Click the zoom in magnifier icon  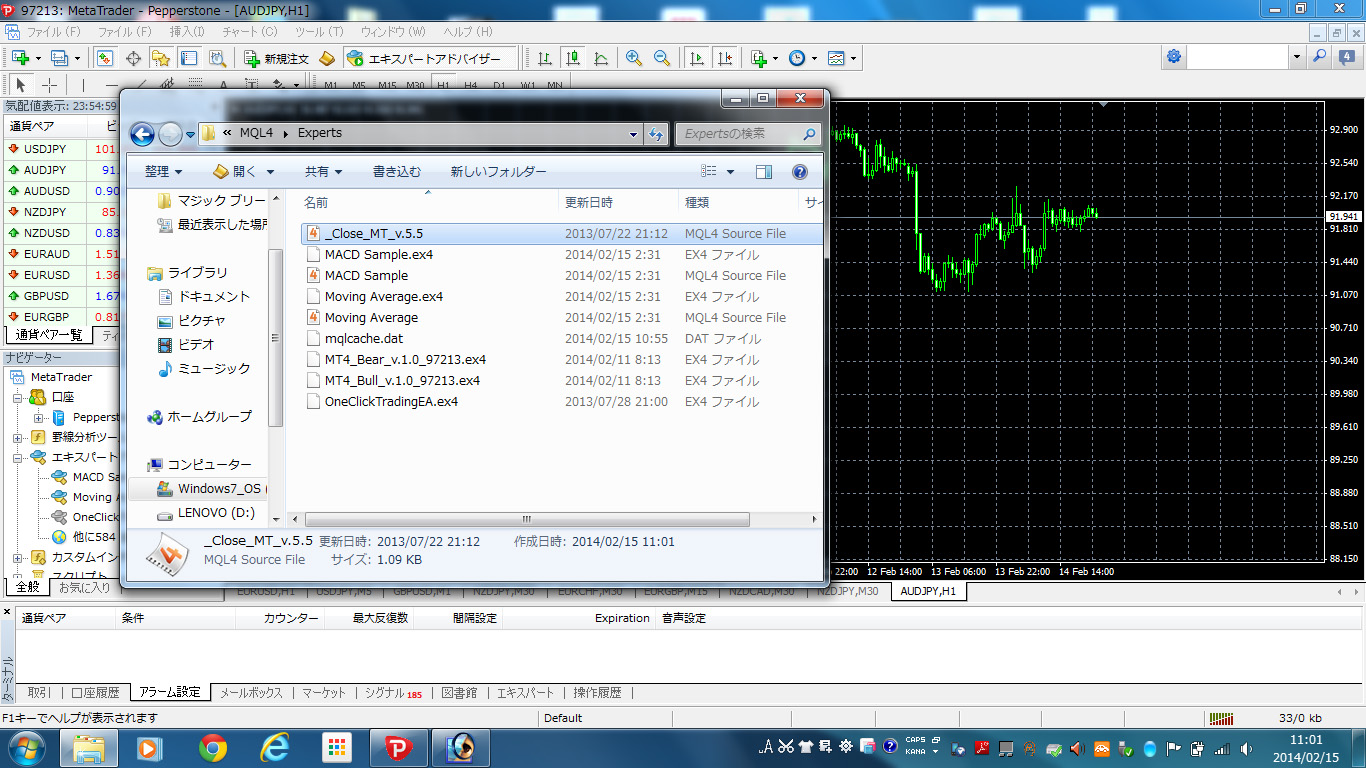click(x=634, y=58)
